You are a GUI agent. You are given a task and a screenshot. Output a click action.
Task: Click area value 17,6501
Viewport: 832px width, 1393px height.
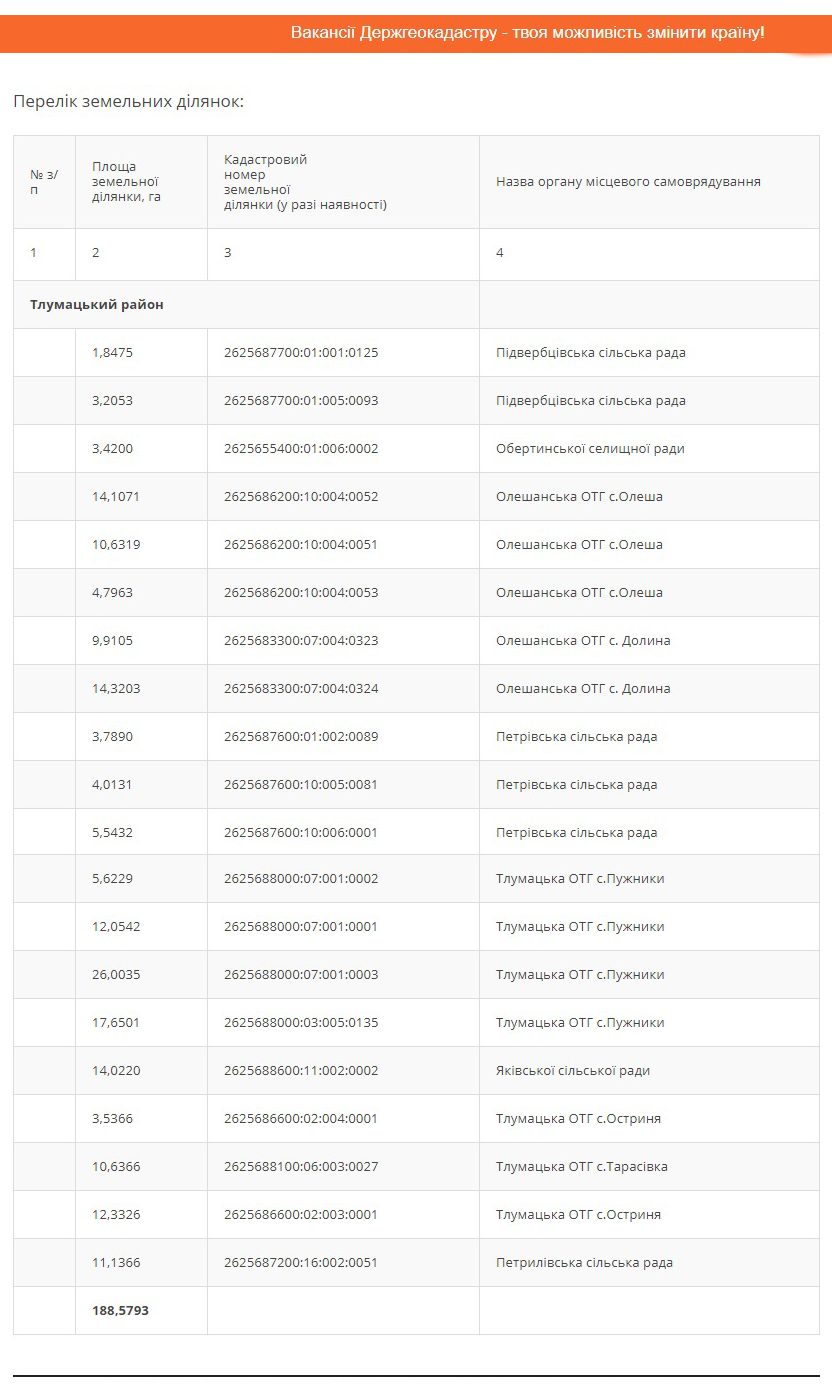click(x=112, y=1023)
